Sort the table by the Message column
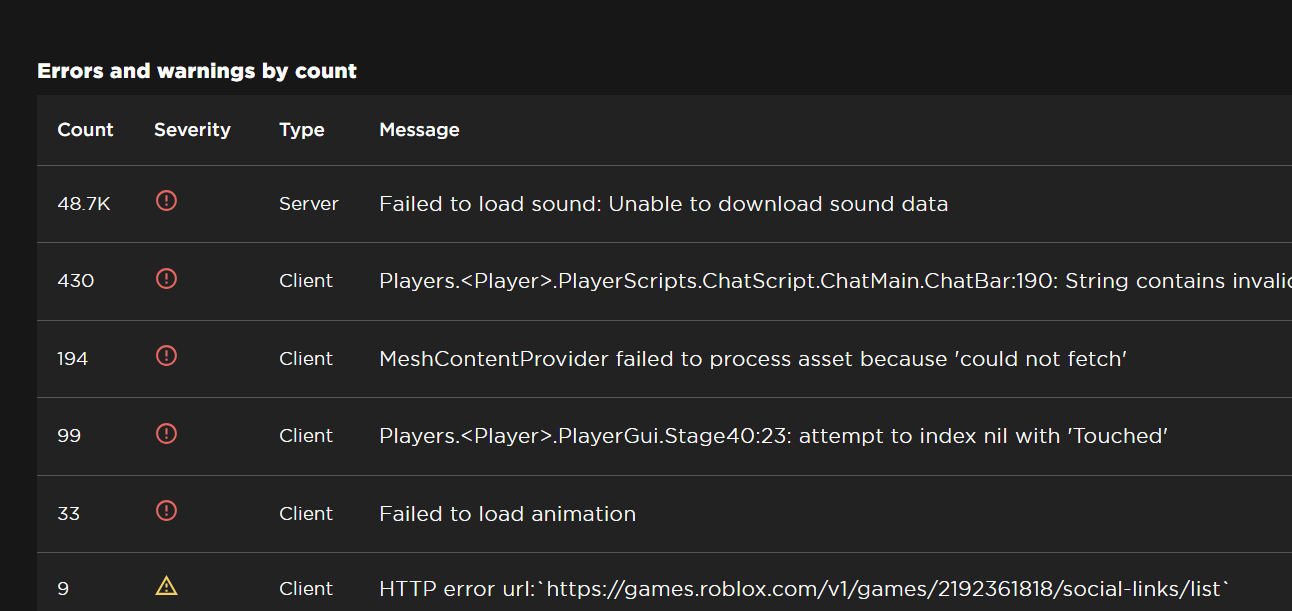This screenshot has height=611, width=1292. tap(418, 129)
